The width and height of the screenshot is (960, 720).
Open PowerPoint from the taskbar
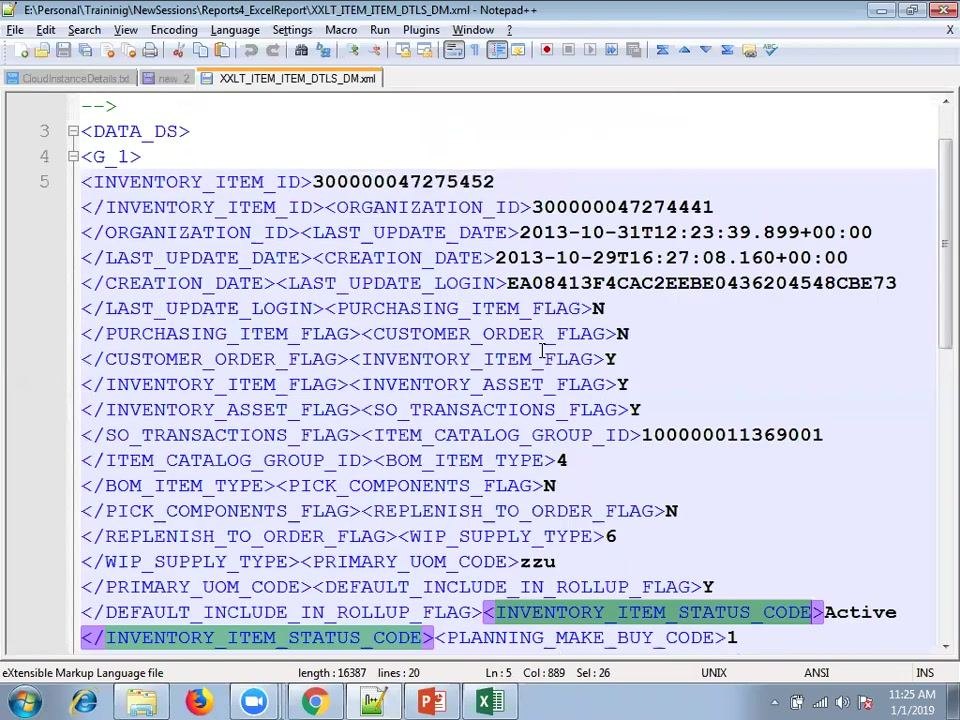click(432, 702)
